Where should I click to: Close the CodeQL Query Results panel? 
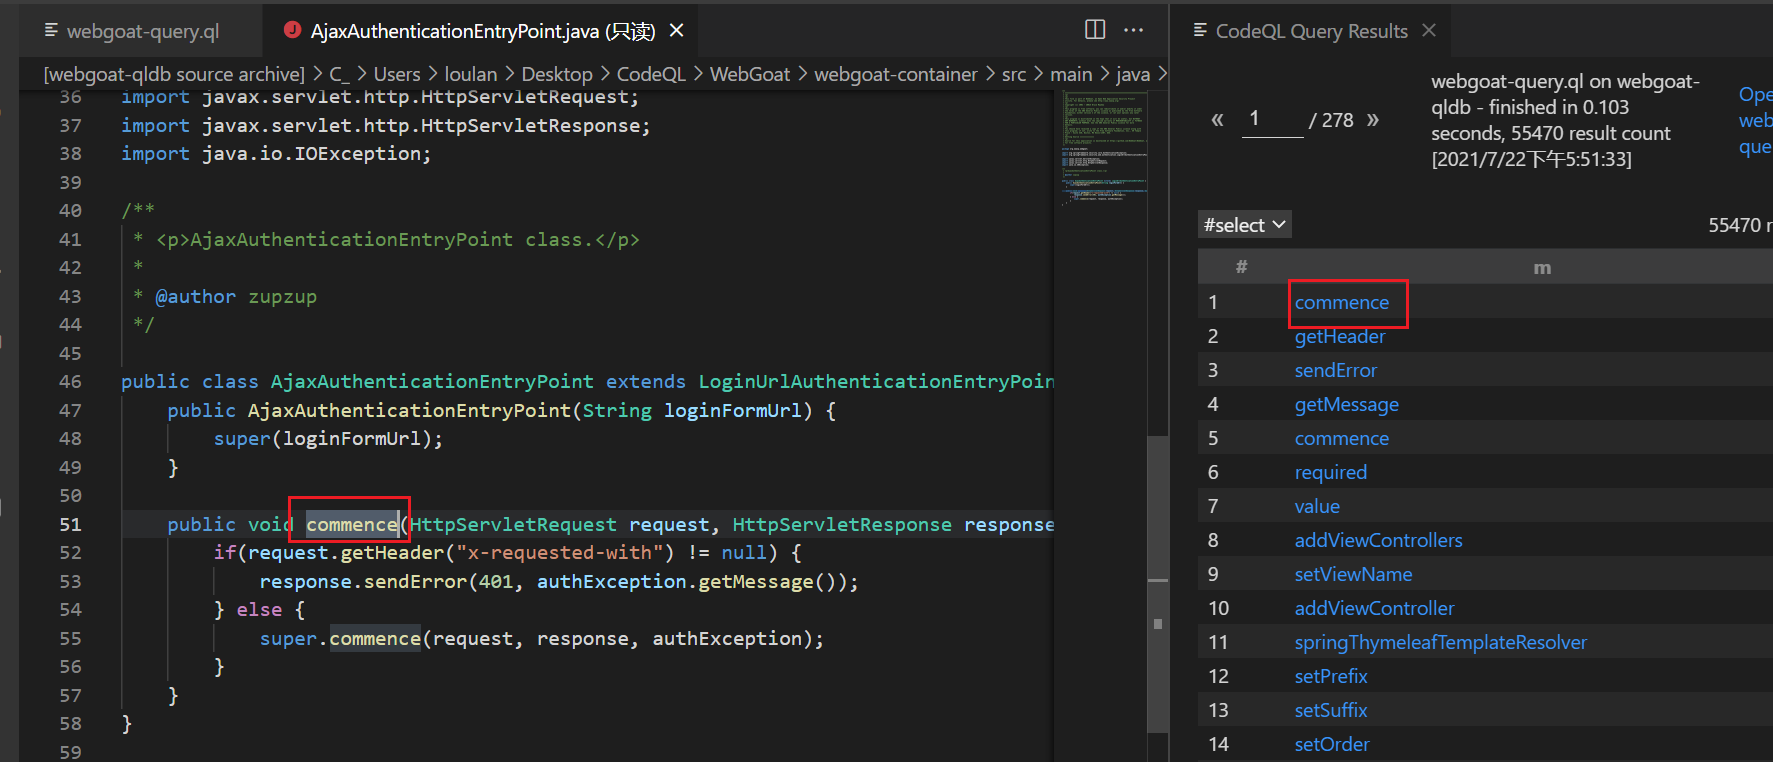(x=1429, y=31)
